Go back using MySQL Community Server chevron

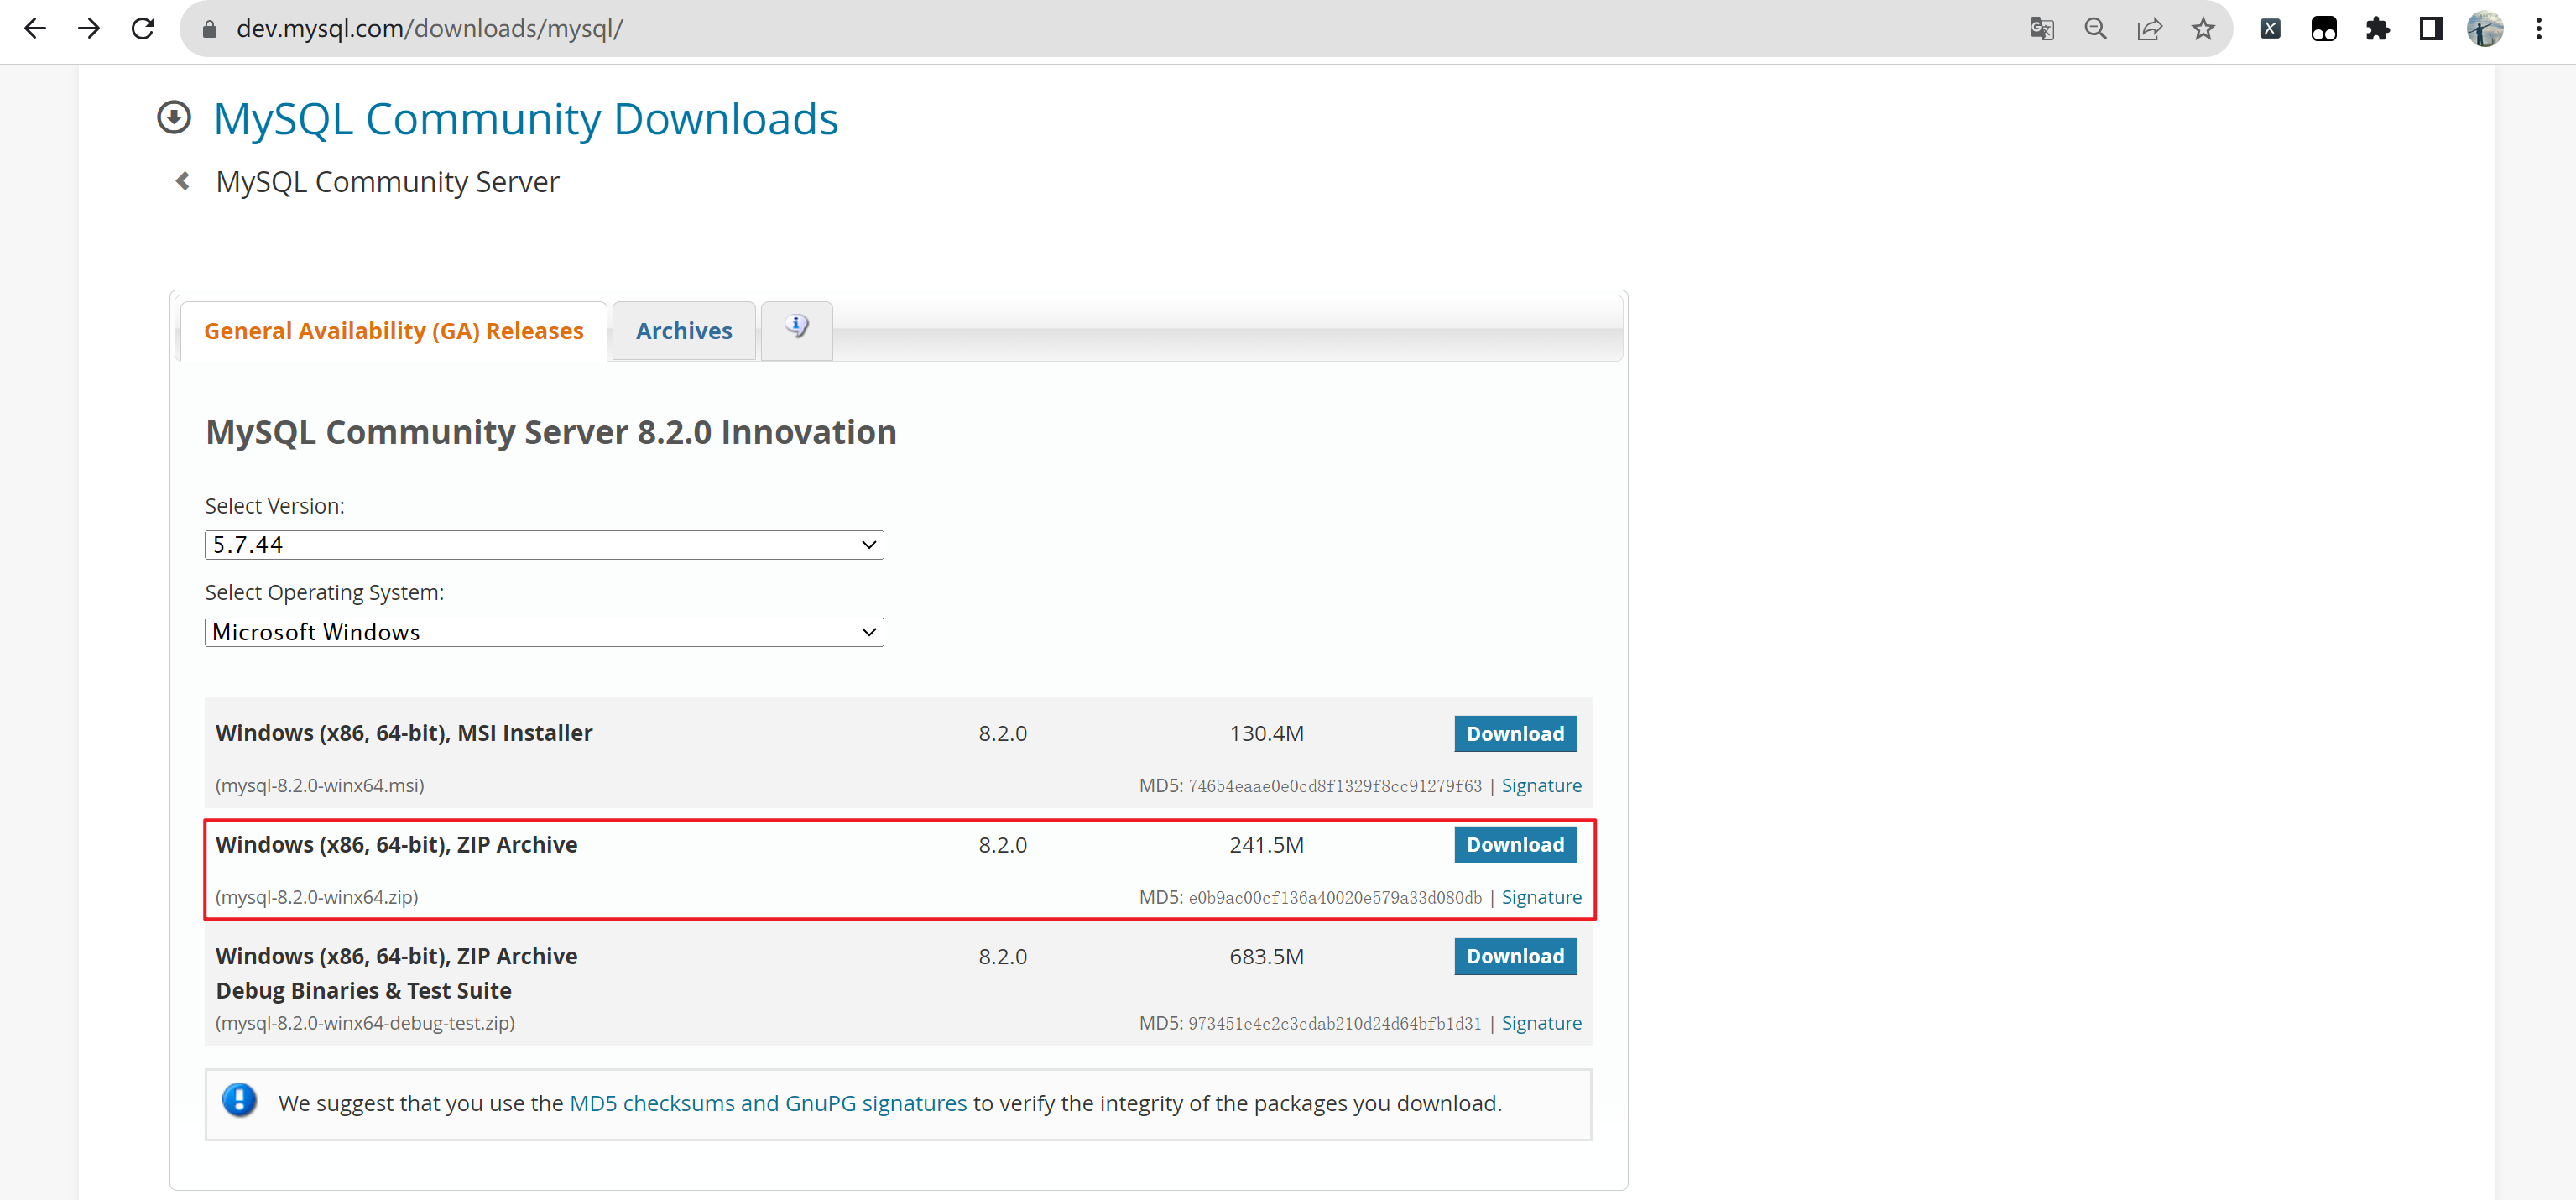(183, 181)
